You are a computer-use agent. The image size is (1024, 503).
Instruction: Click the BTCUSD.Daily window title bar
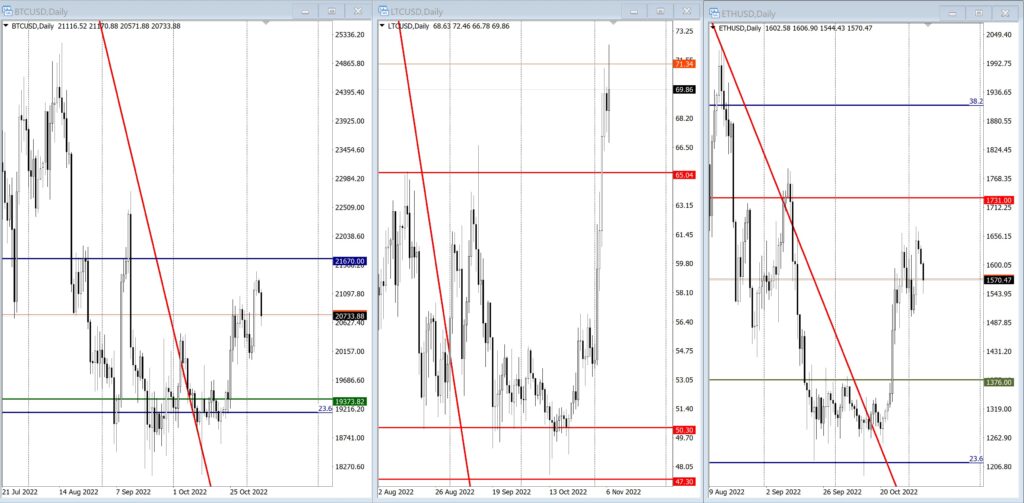(150, 11)
